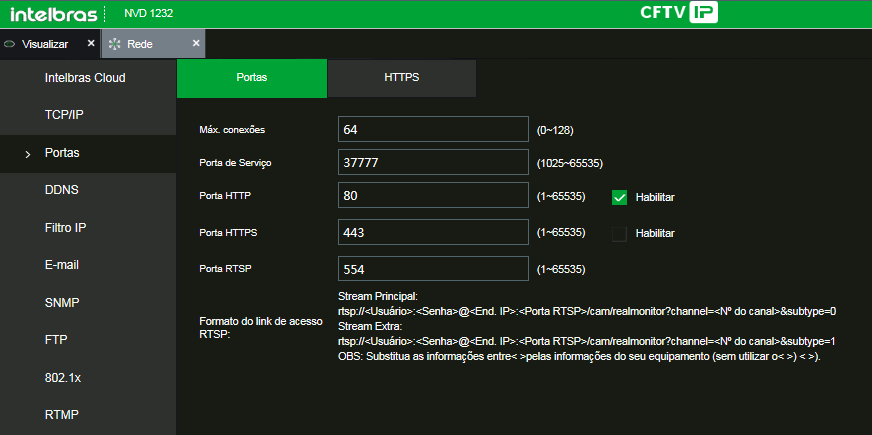Click the Porta de Serviço field

point(432,162)
